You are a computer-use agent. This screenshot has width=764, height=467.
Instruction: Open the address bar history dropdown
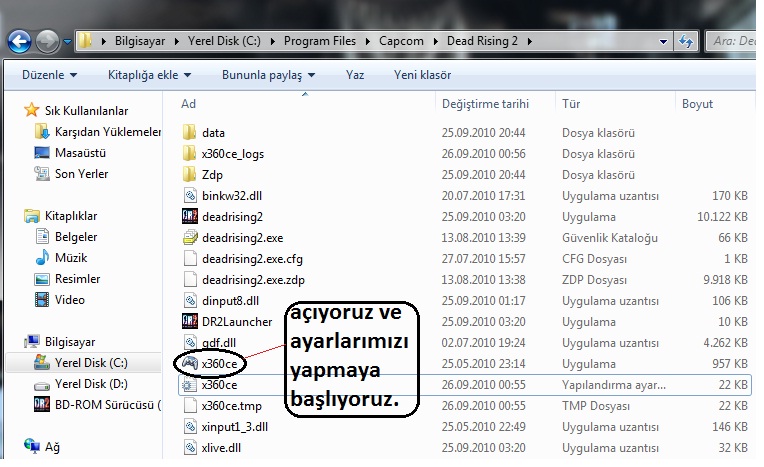pos(663,42)
